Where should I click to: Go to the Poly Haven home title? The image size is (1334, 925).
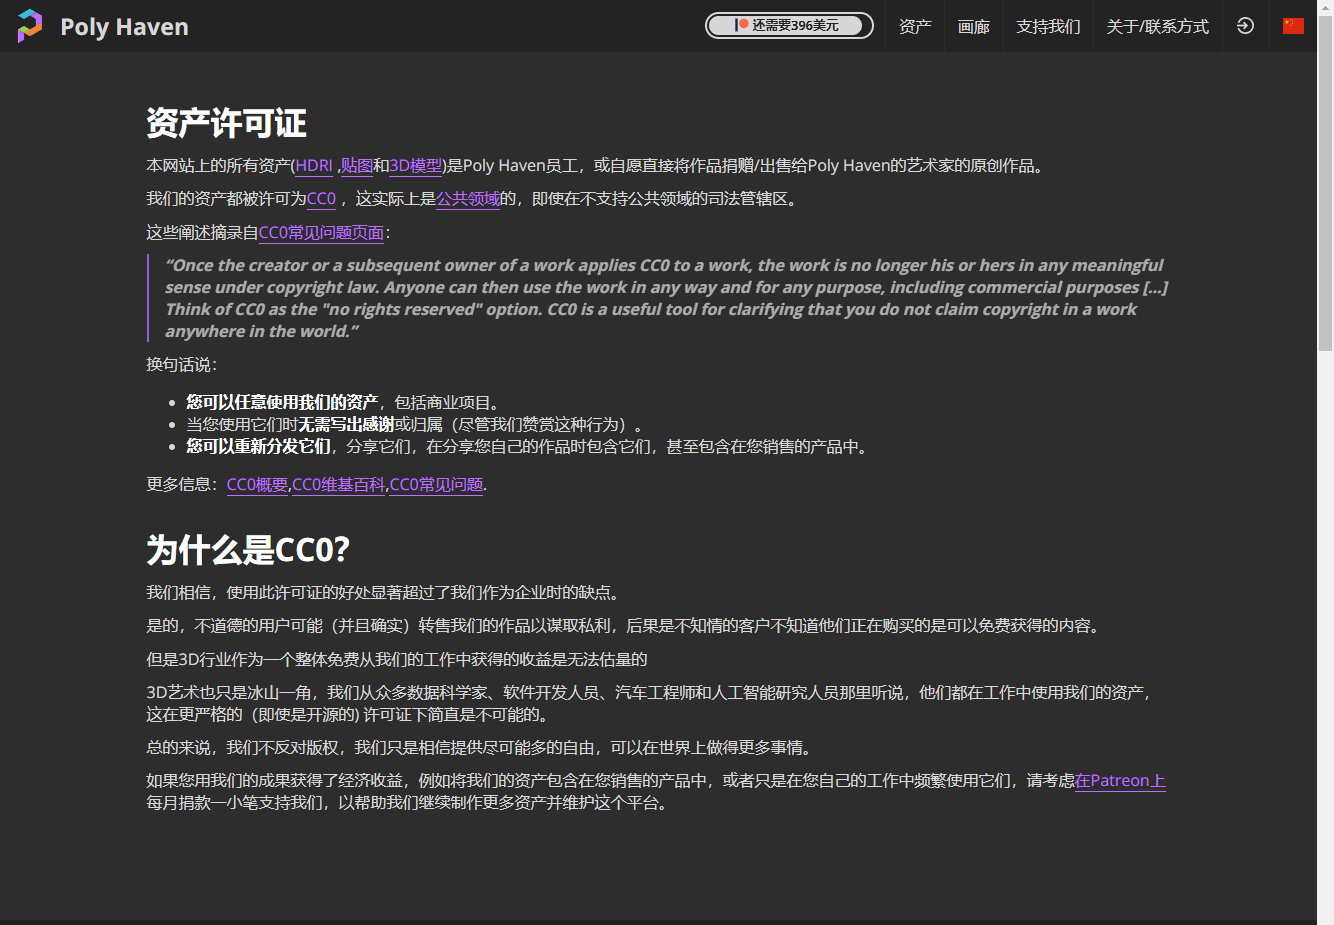[x=124, y=27]
